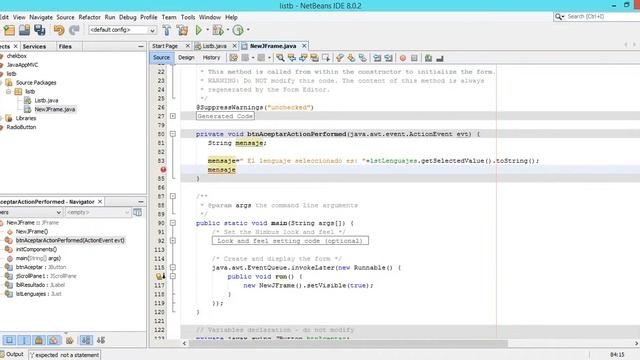Screen dimensions: 640x360
Task: Open the Profile Project dropdown arrow
Action: (248, 30)
